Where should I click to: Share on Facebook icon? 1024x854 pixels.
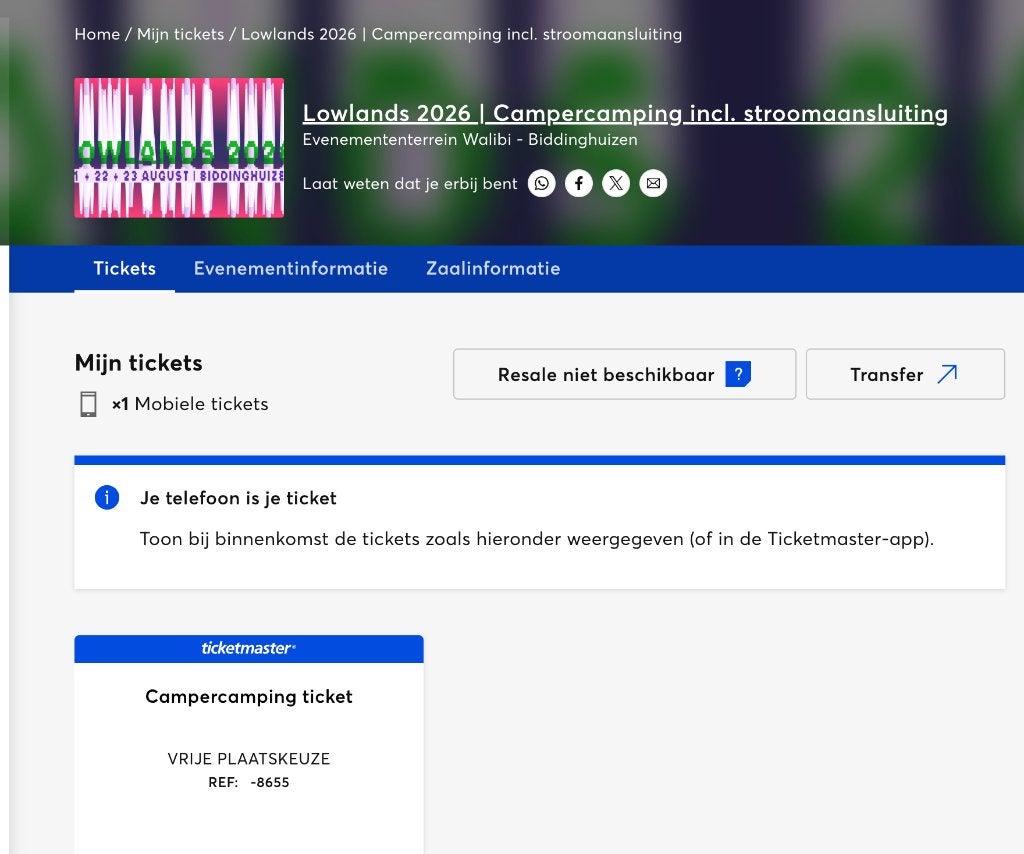(579, 183)
